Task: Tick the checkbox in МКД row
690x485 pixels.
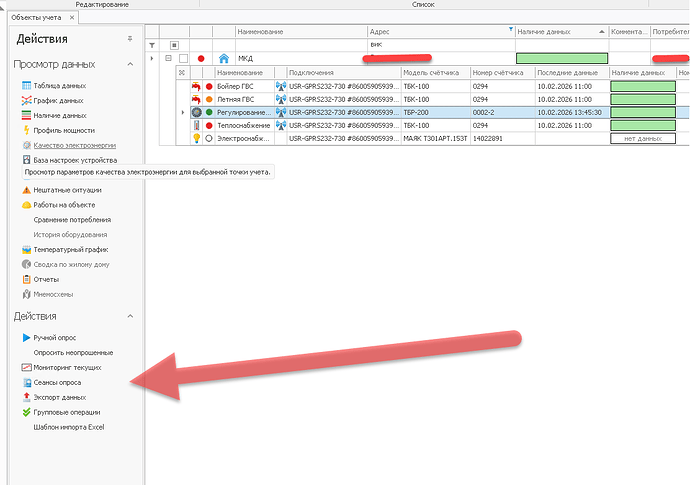Action: pyautogui.click(x=183, y=58)
